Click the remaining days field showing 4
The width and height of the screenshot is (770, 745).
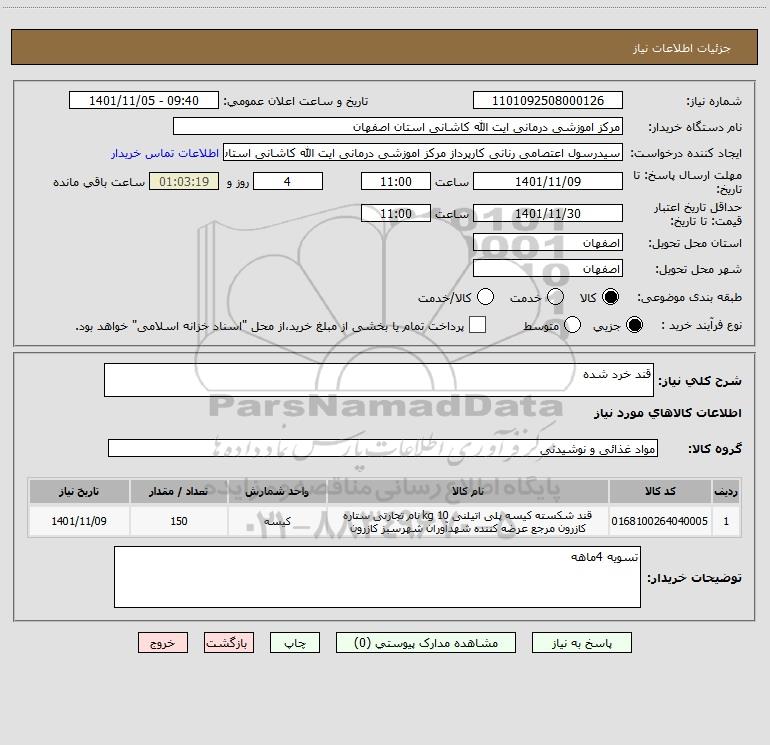tap(288, 181)
